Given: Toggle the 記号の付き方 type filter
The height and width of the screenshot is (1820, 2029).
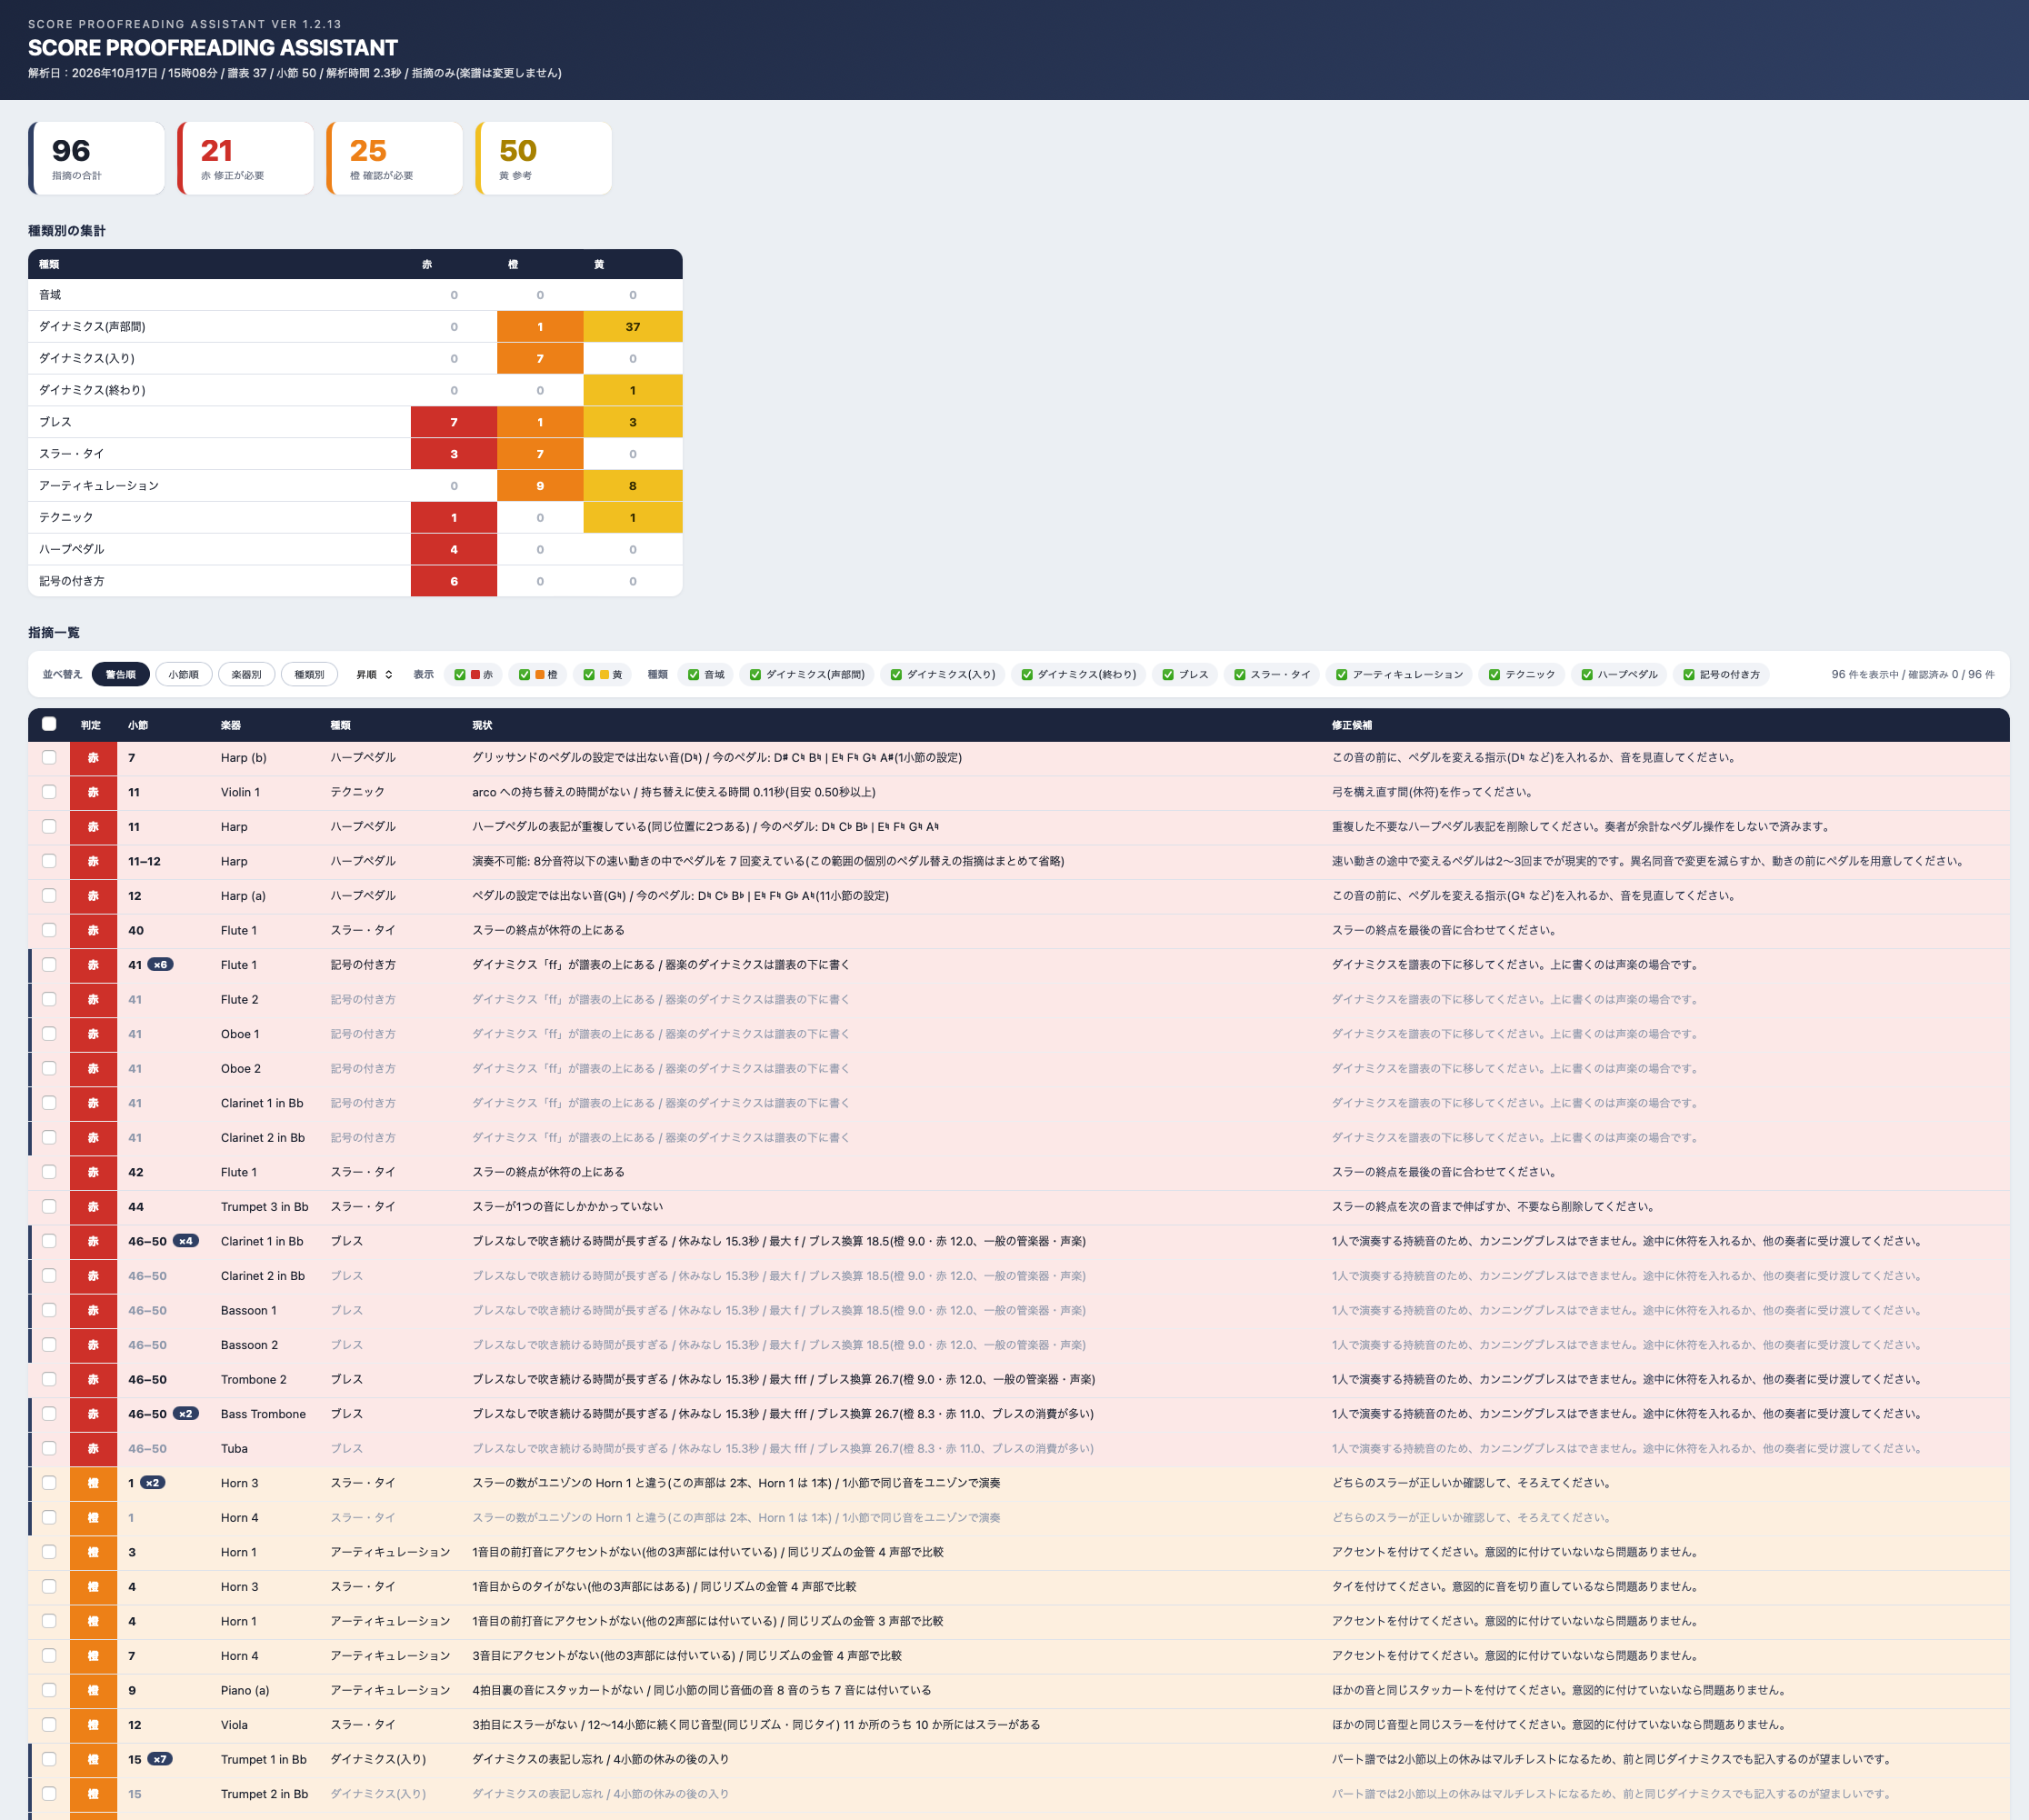Looking at the screenshot, I should [1689, 674].
